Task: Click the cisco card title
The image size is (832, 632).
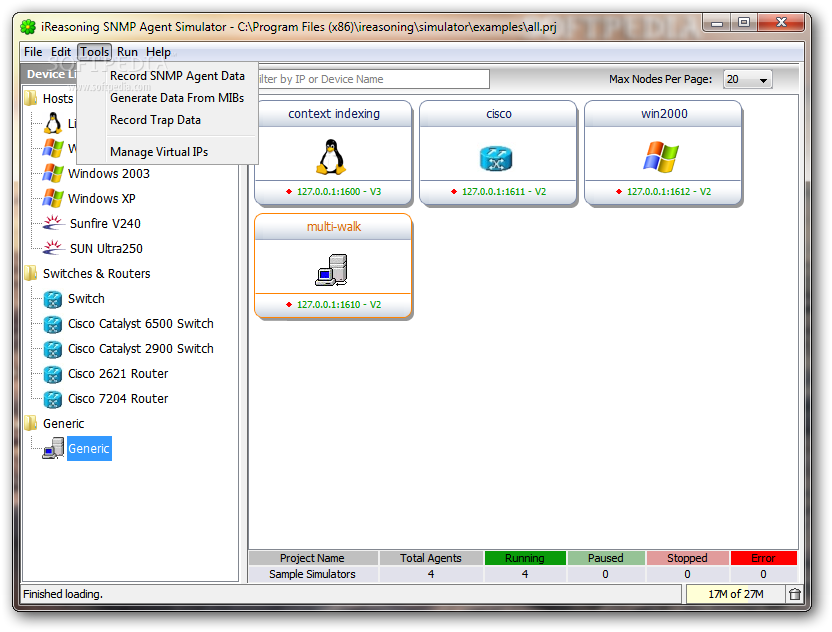Action: (499, 114)
